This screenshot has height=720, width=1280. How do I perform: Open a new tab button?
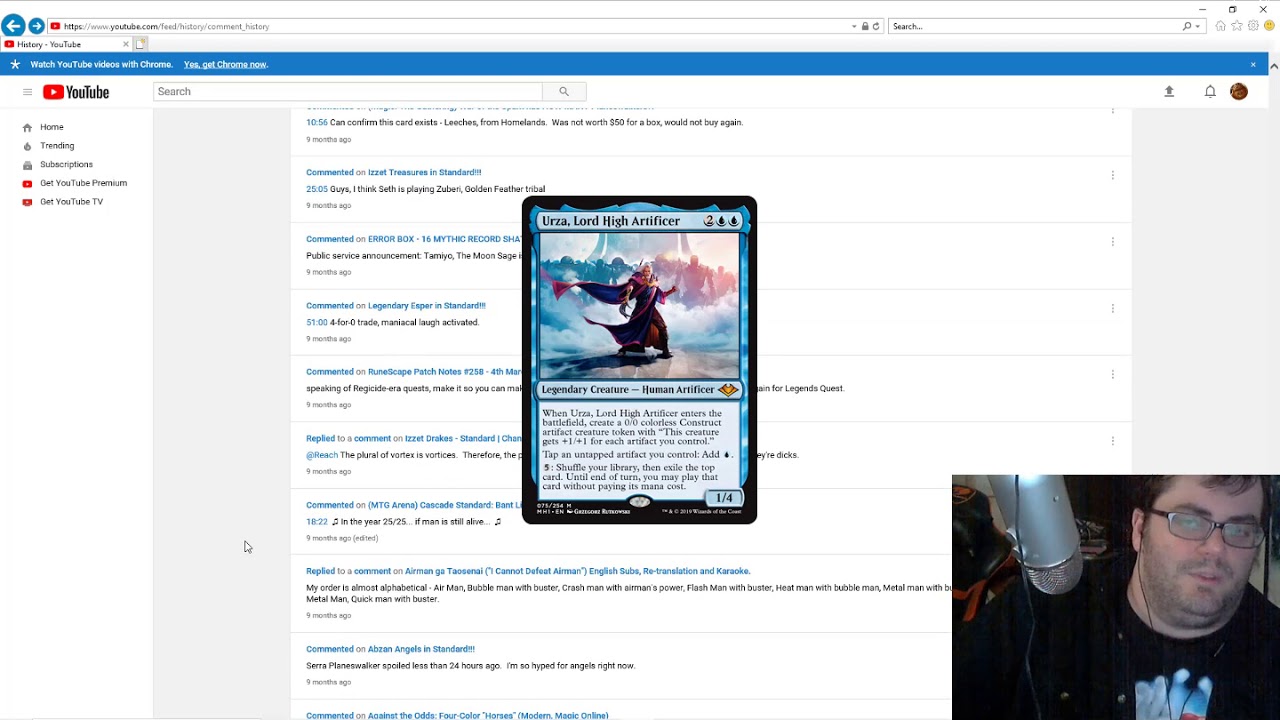[141, 44]
